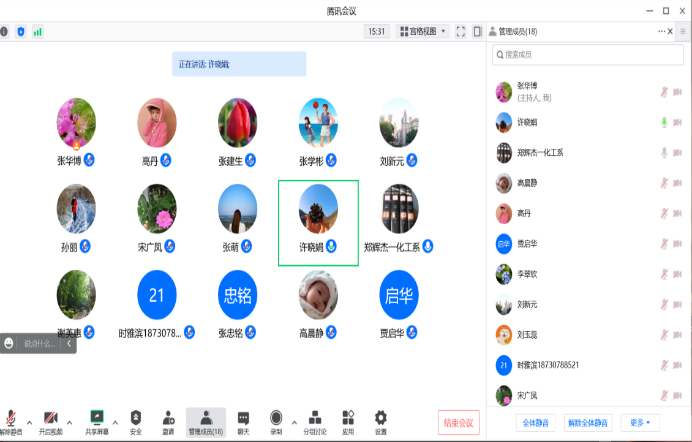Select 许晓娟's highlighted video tile

click(x=318, y=222)
